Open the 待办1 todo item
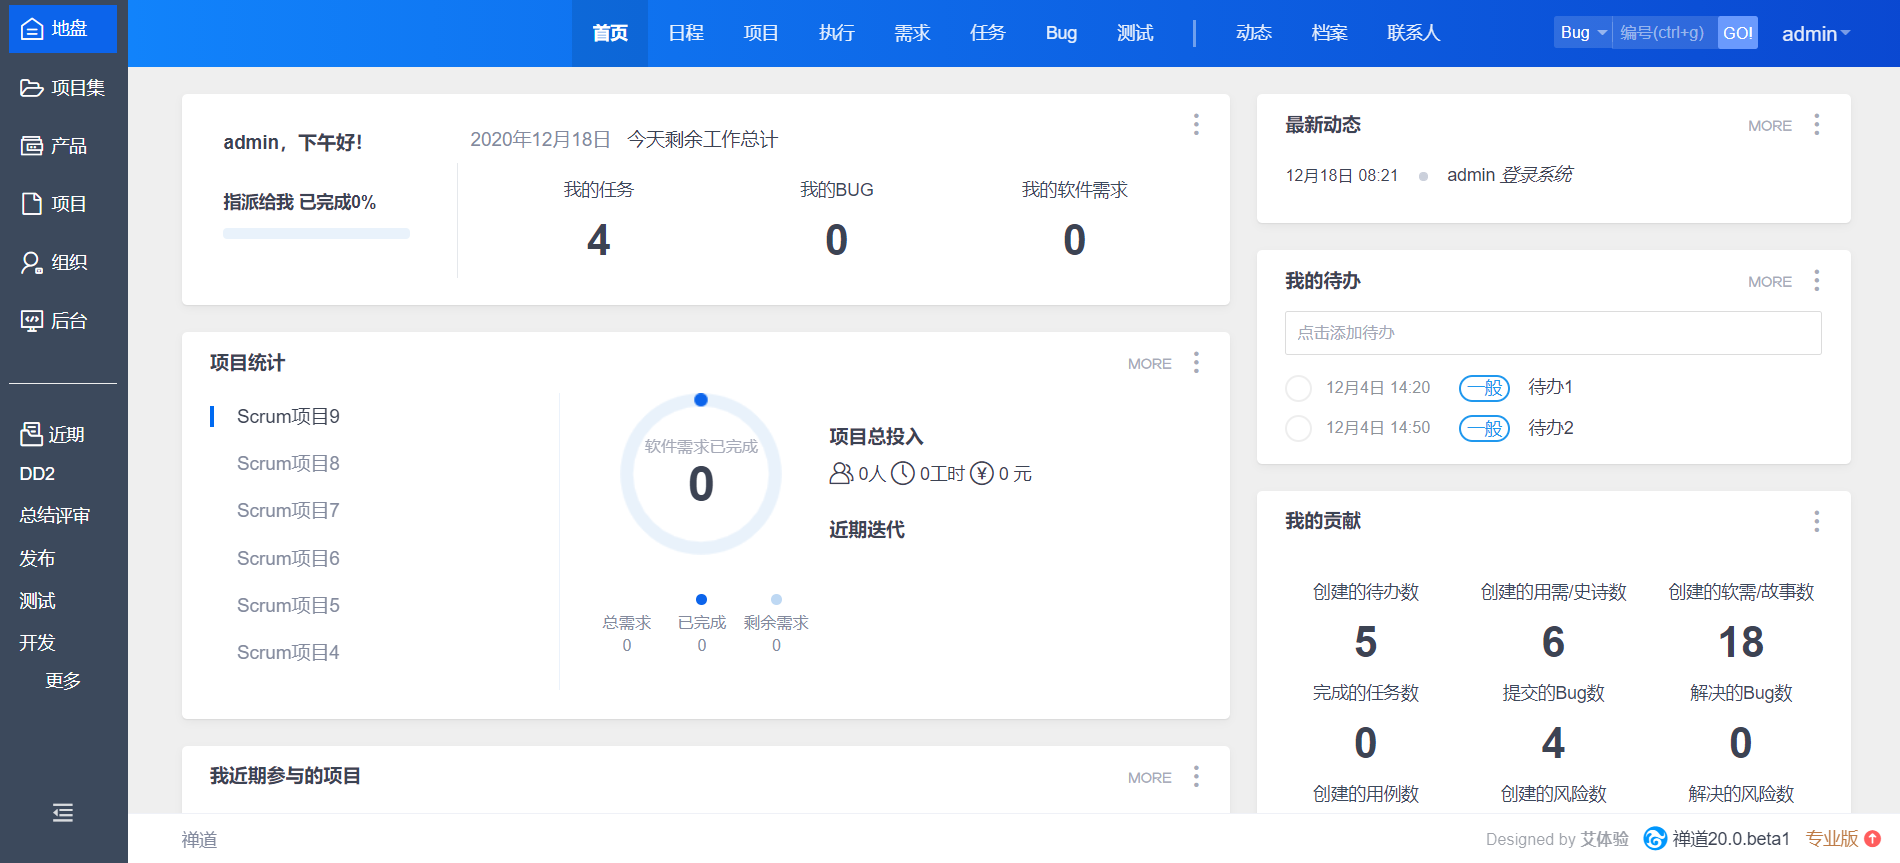The width and height of the screenshot is (1900, 863). point(1550,387)
